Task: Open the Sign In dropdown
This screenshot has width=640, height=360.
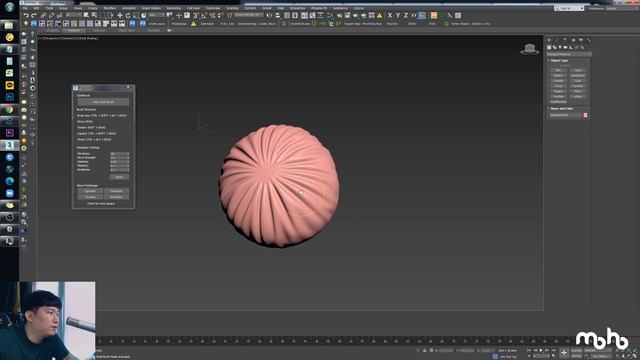Action: (x=569, y=8)
